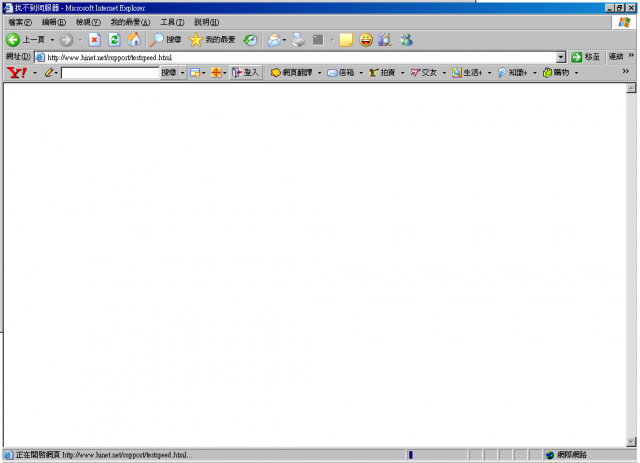Open the 工具(T) Tools menu

point(172,22)
